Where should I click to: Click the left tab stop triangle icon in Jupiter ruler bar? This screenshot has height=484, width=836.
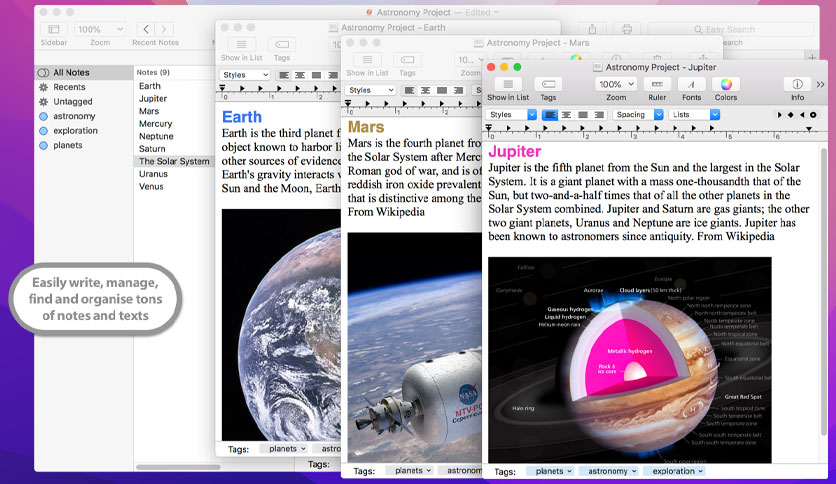click(x=779, y=115)
